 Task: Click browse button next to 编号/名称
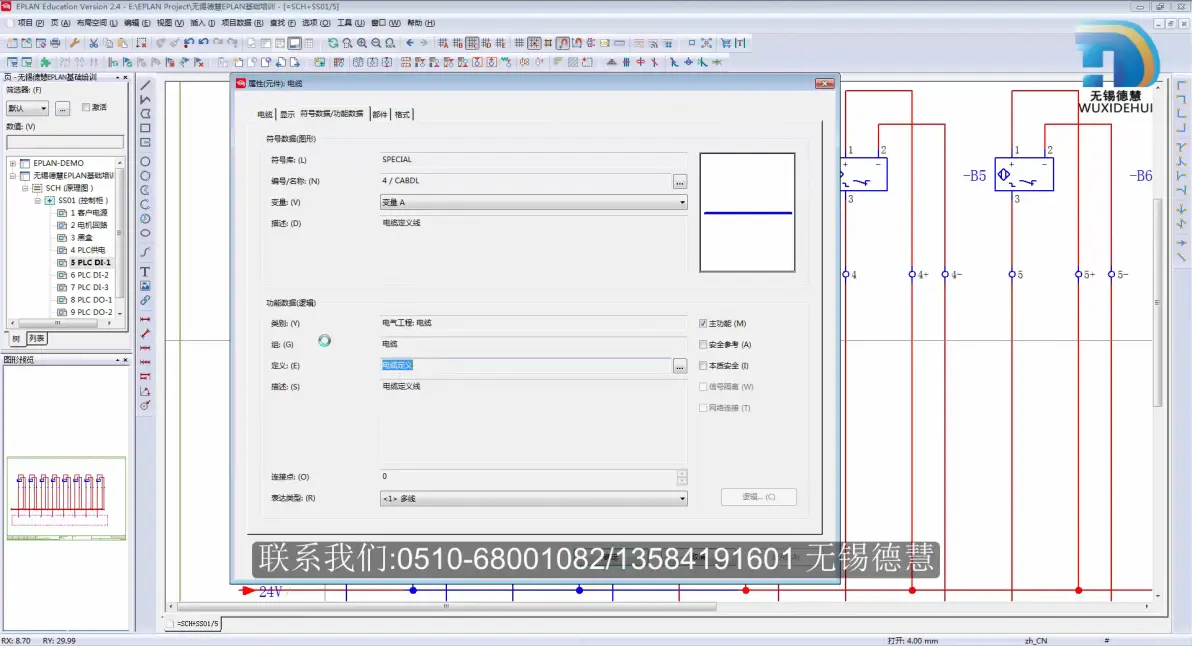pos(680,182)
